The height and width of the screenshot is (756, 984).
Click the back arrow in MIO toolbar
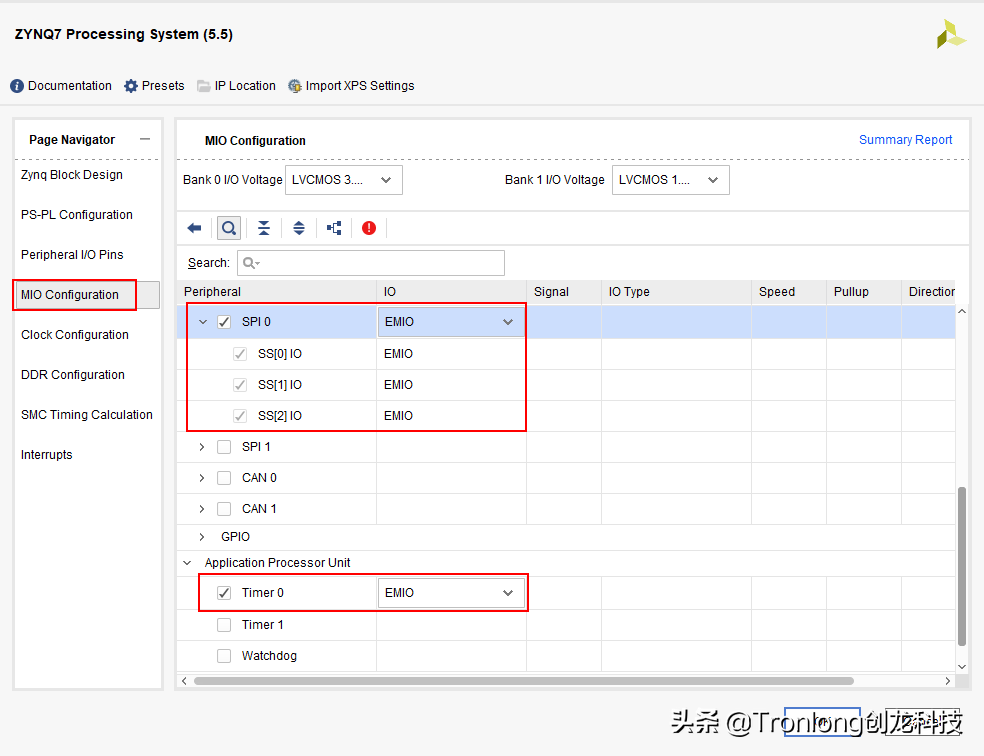(194, 228)
